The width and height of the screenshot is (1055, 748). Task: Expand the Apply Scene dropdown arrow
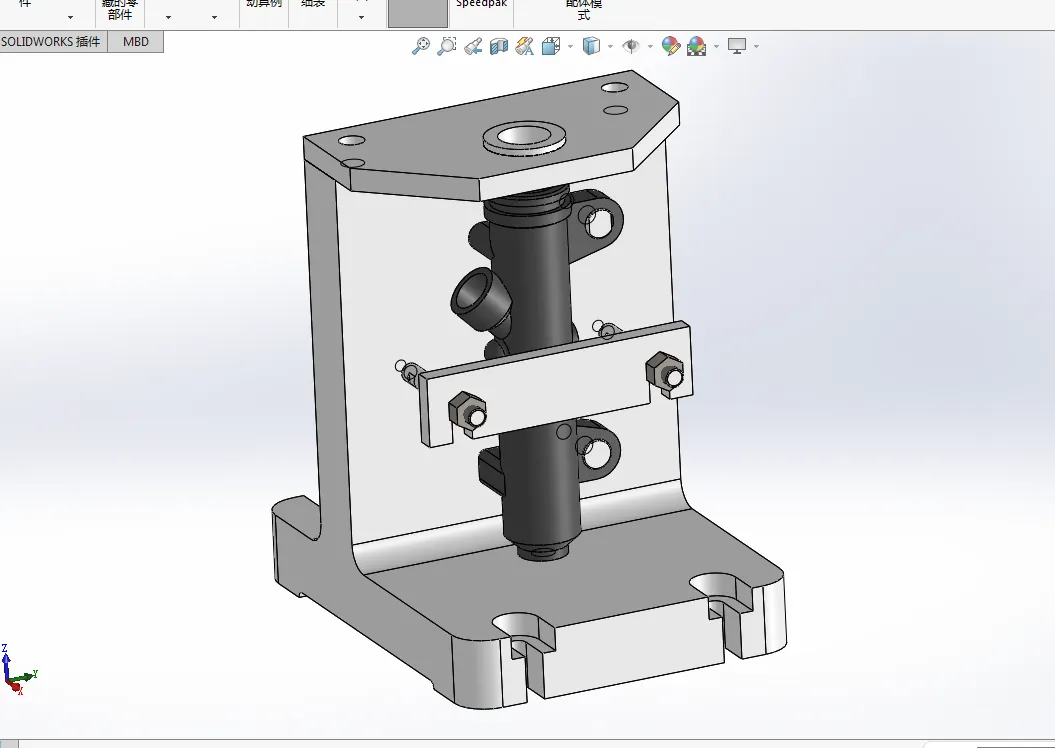(x=716, y=46)
